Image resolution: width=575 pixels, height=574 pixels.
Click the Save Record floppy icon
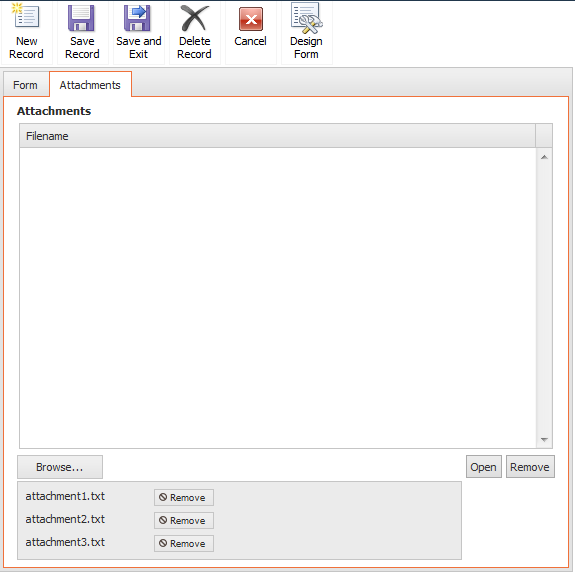pyautogui.click(x=81, y=18)
